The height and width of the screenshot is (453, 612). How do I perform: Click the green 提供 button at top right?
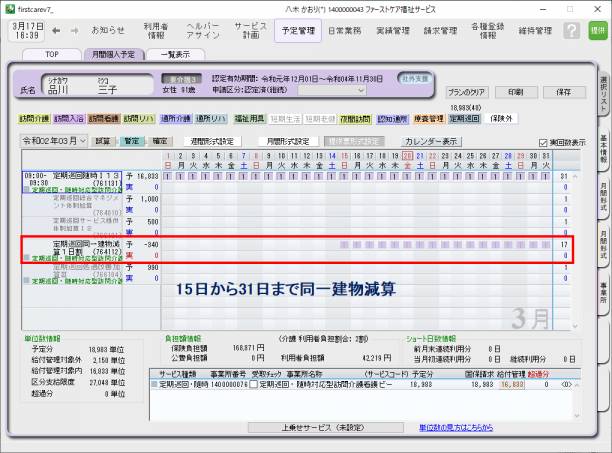(597, 31)
